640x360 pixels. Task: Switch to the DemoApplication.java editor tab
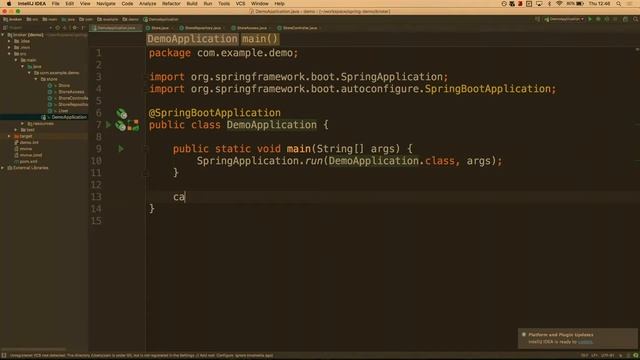[116, 28]
